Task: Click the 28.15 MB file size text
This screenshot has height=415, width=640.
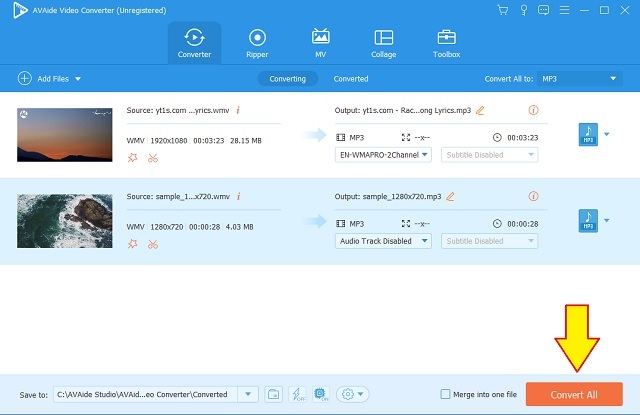Action: 246,140
